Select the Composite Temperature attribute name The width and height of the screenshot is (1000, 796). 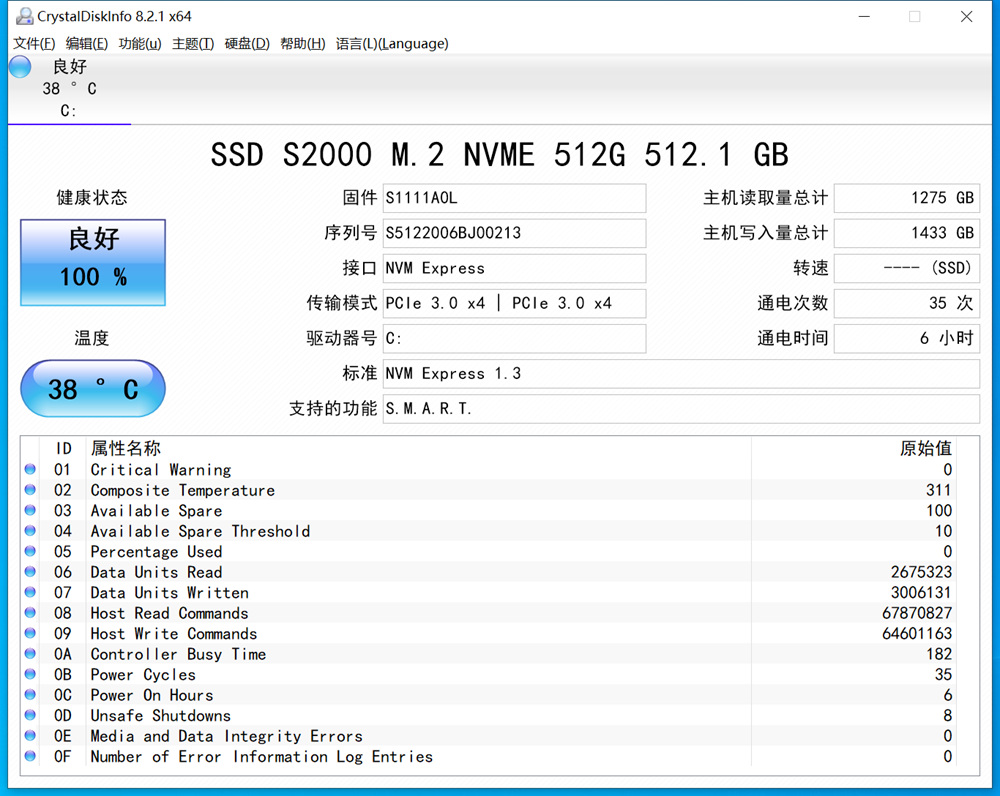(x=182, y=490)
